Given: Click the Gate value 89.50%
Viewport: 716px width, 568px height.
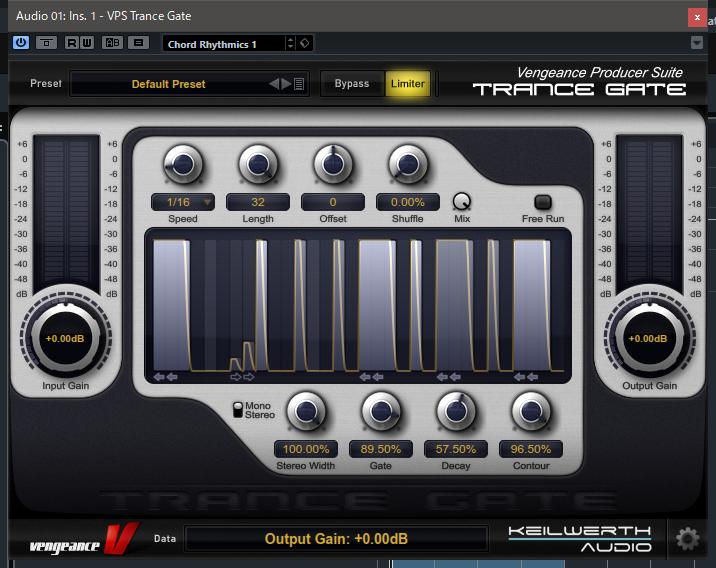Looking at the screenshot, I should [381, 449].
